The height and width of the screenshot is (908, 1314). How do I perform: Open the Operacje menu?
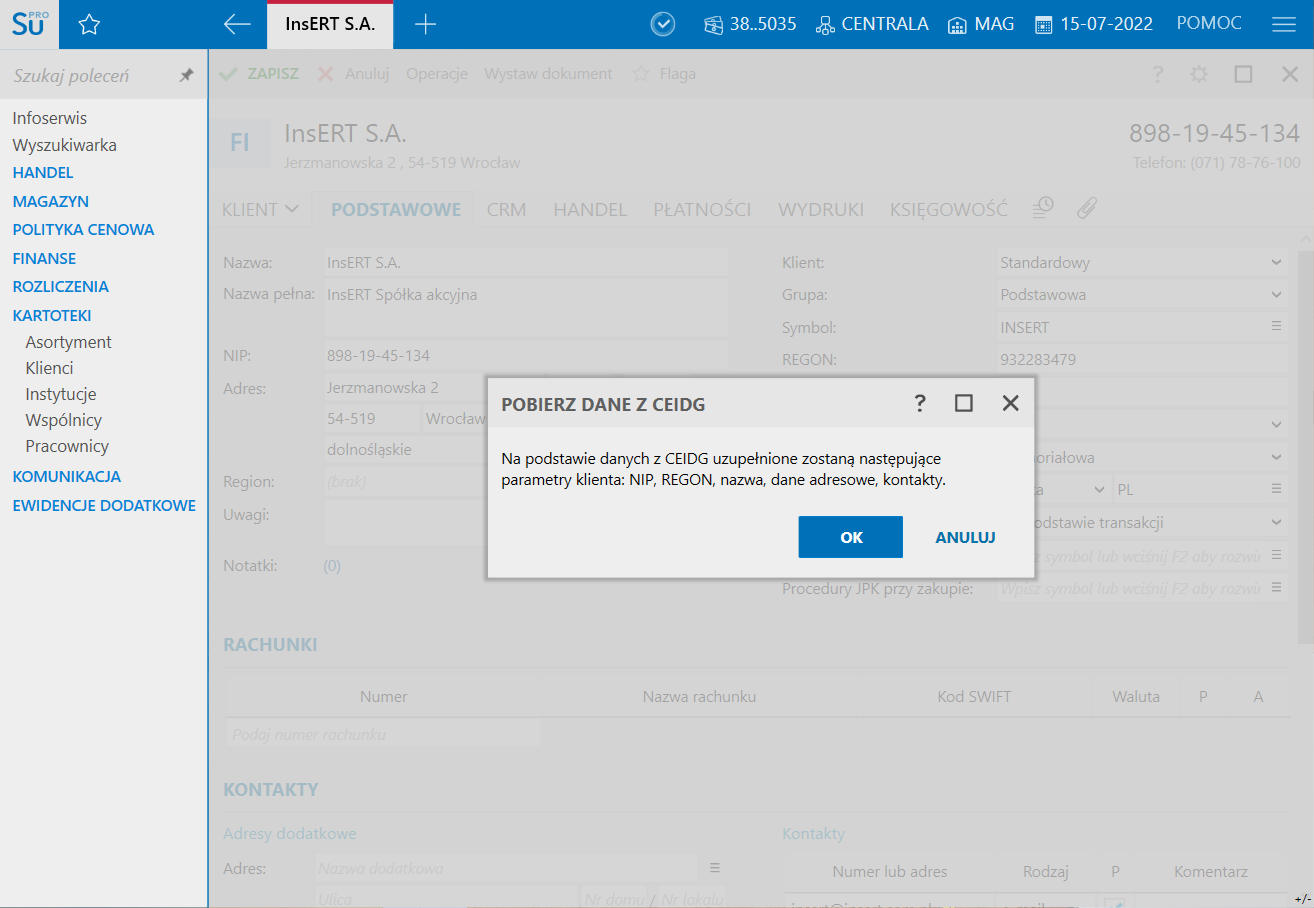click(x=437, y=74)
